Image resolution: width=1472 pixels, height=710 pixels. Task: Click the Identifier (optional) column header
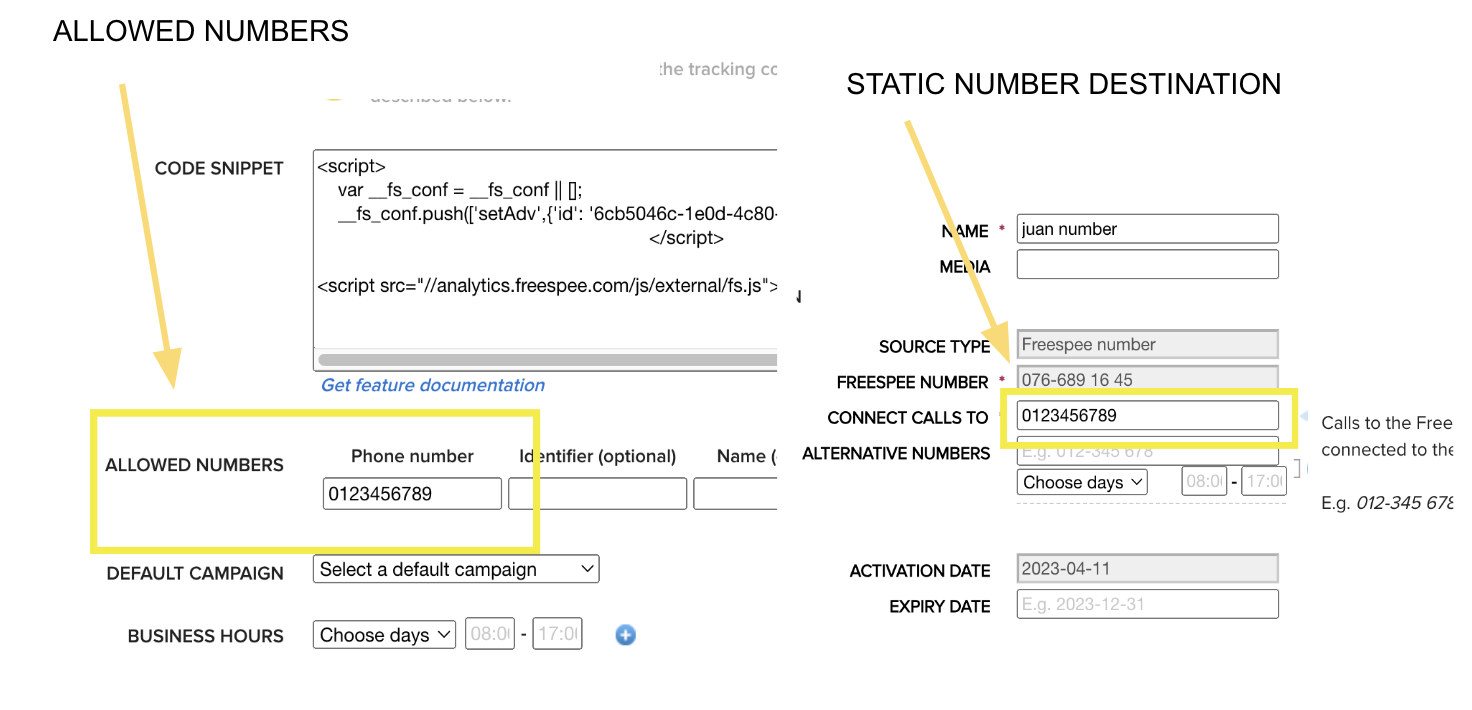[598, 456]
